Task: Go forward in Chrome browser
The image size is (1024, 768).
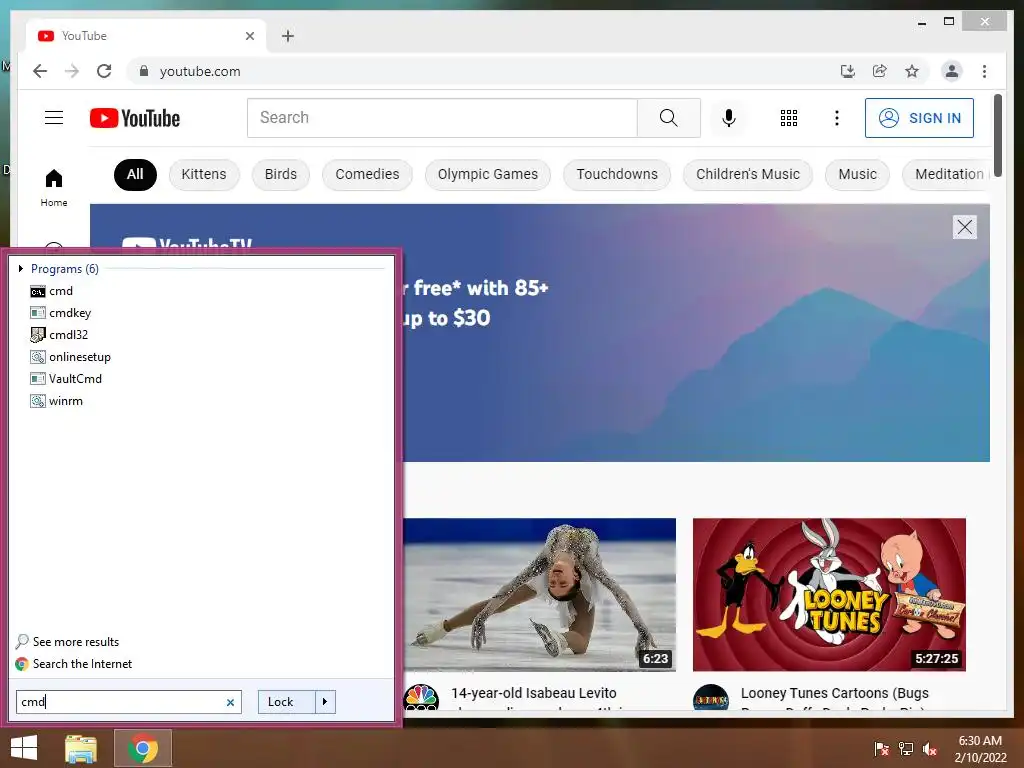Action: point(72,71)
